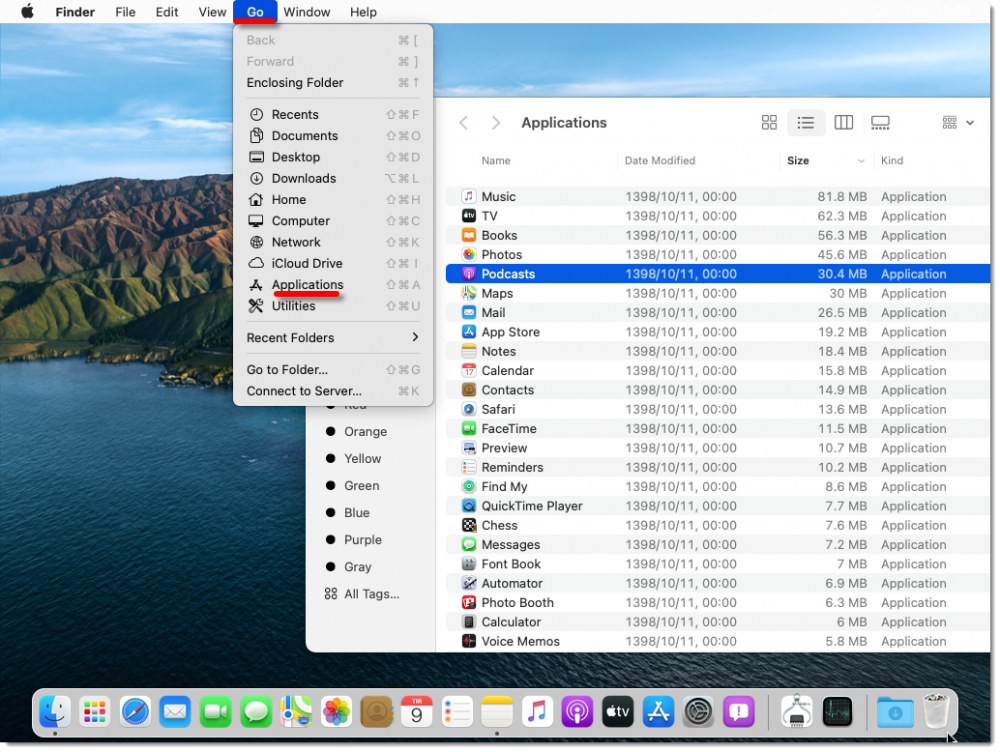Open System Preferences from the Dock
The image size is (1000, 752).
(x=698, y=712)
